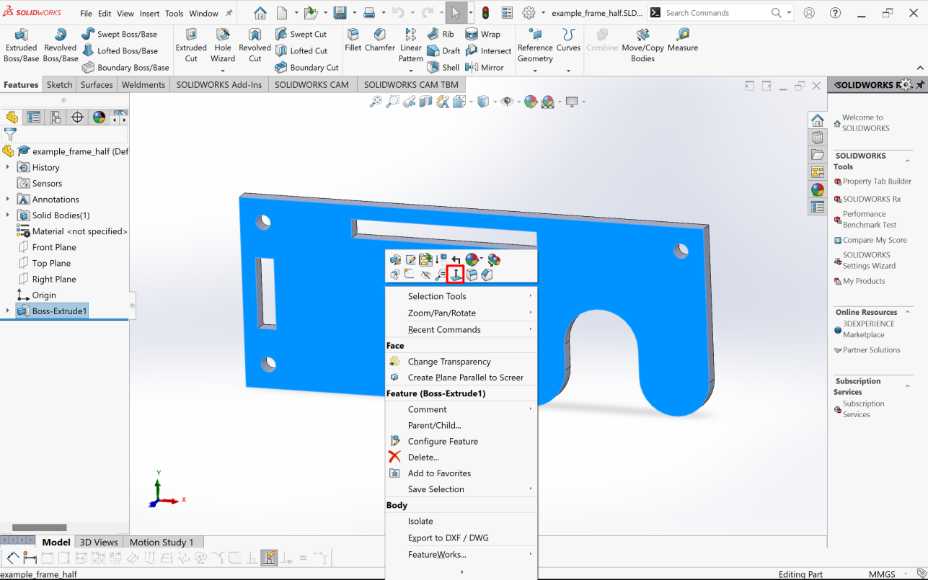Open the Hole Wizard tool

click(x=222, y=44)
